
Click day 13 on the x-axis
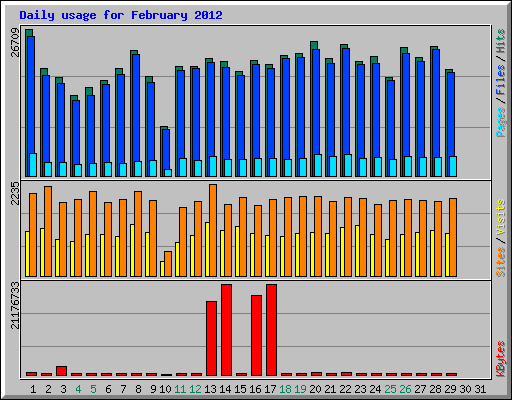[x=210, y=389]
